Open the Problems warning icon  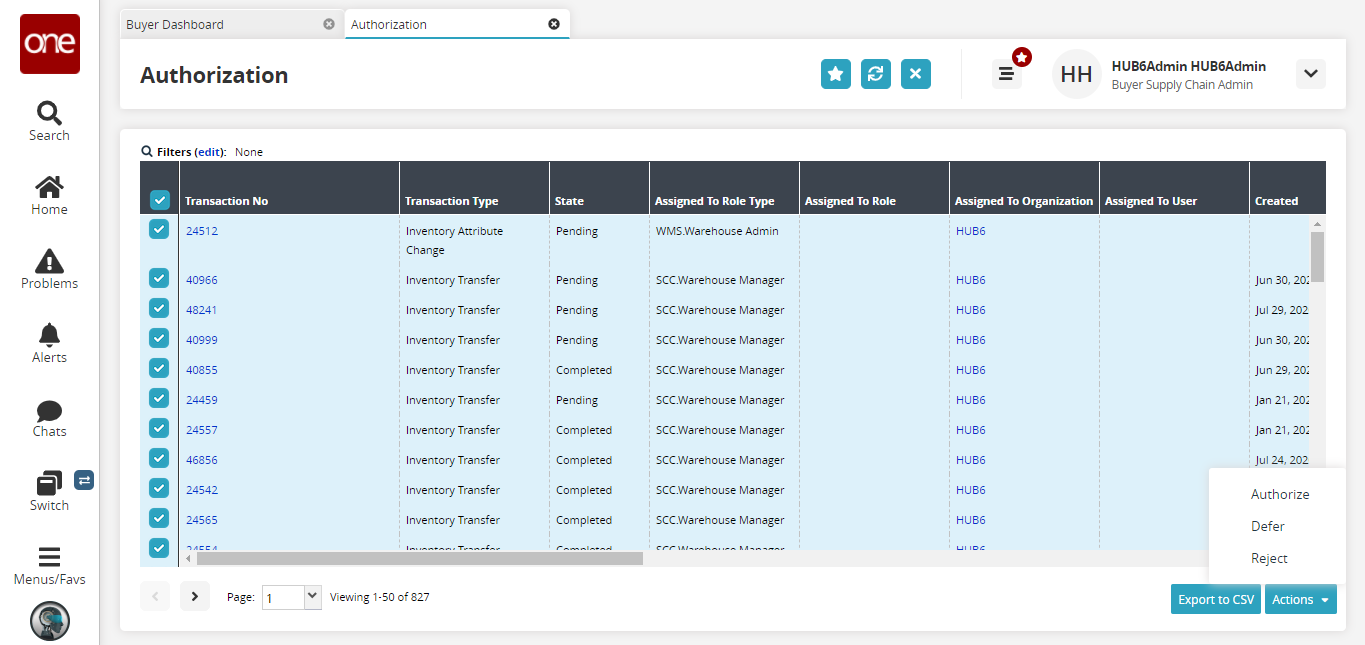pos(49,261)
